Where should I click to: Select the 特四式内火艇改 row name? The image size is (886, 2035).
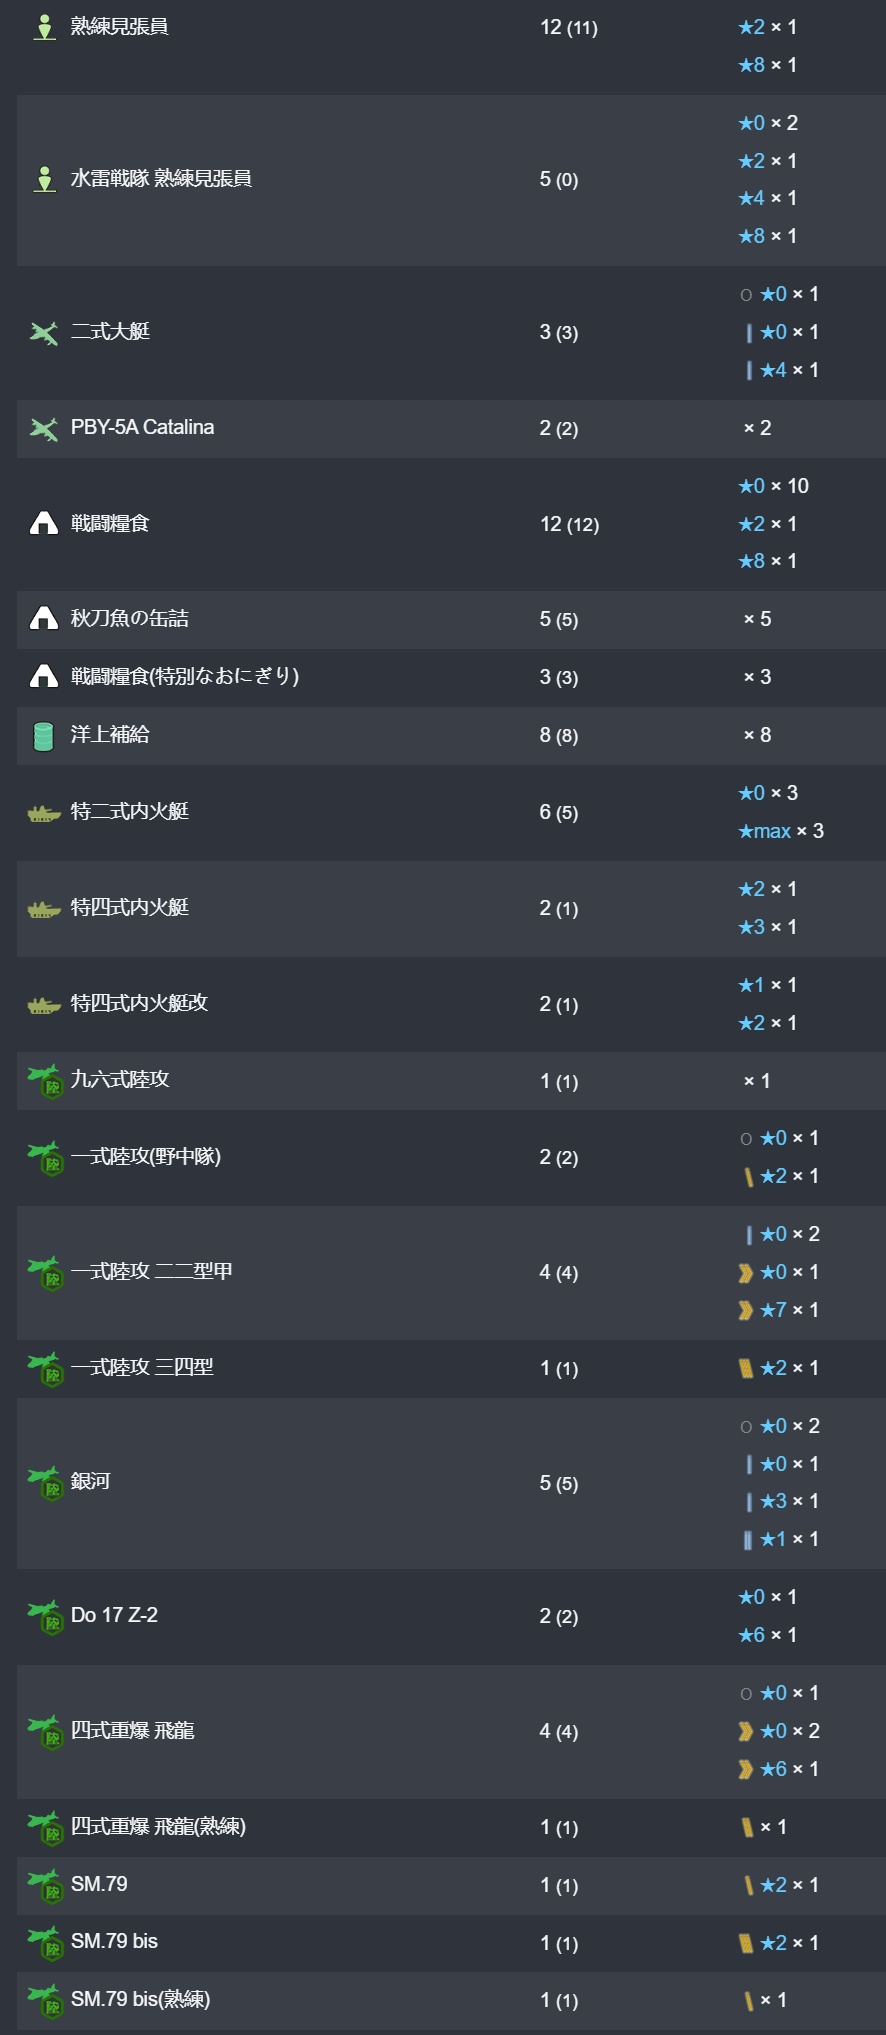139,1003
